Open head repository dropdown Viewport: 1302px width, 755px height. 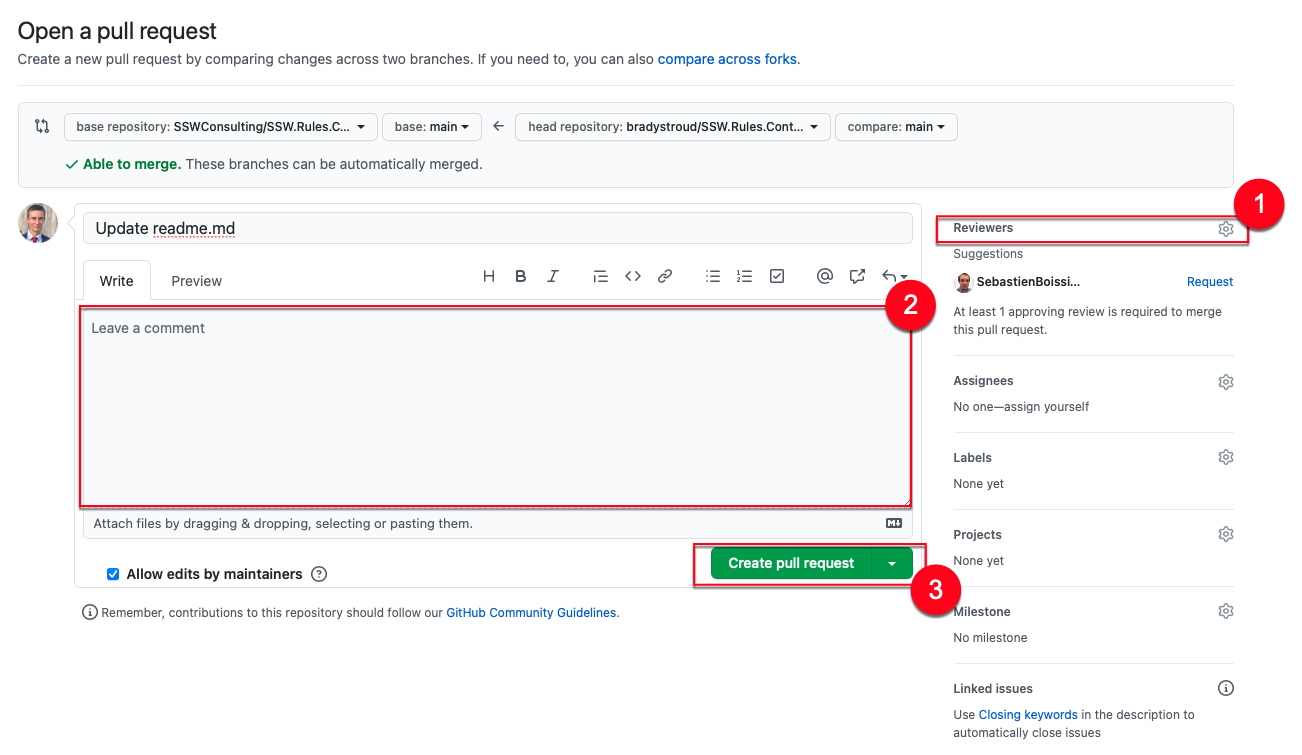(673, 127)
